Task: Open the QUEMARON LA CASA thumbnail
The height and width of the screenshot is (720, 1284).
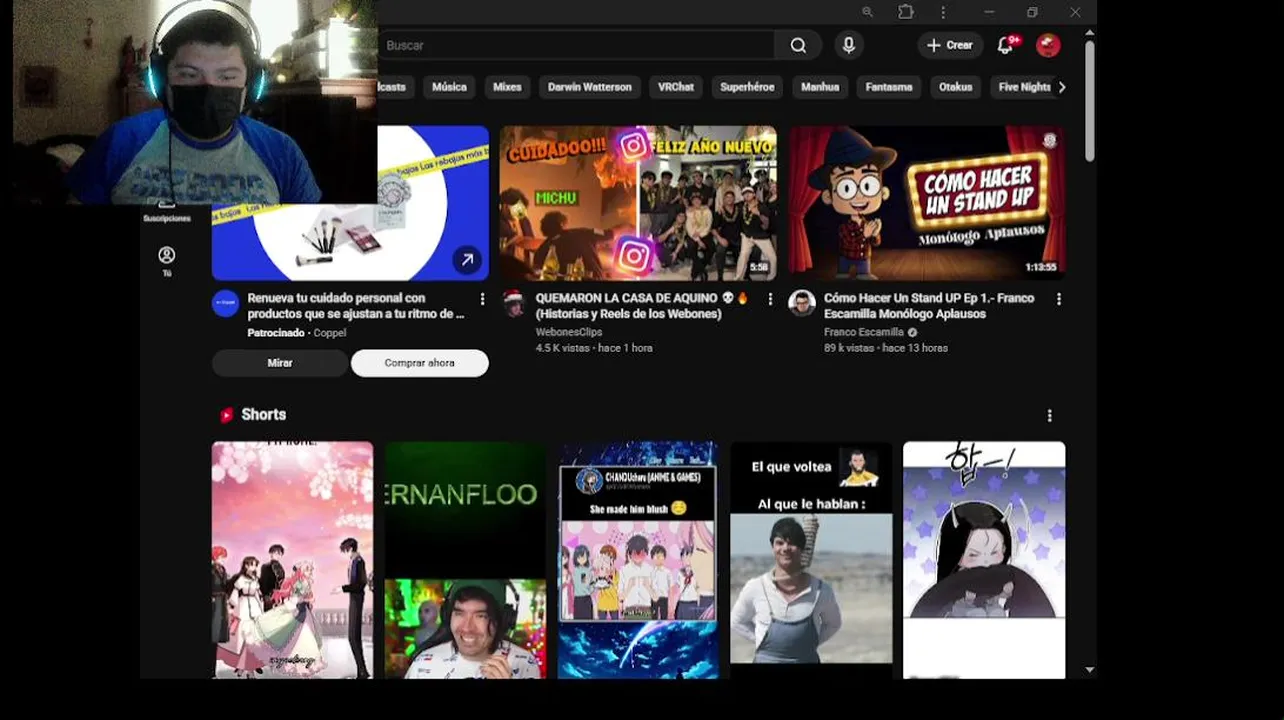Action: pos(638,203)
